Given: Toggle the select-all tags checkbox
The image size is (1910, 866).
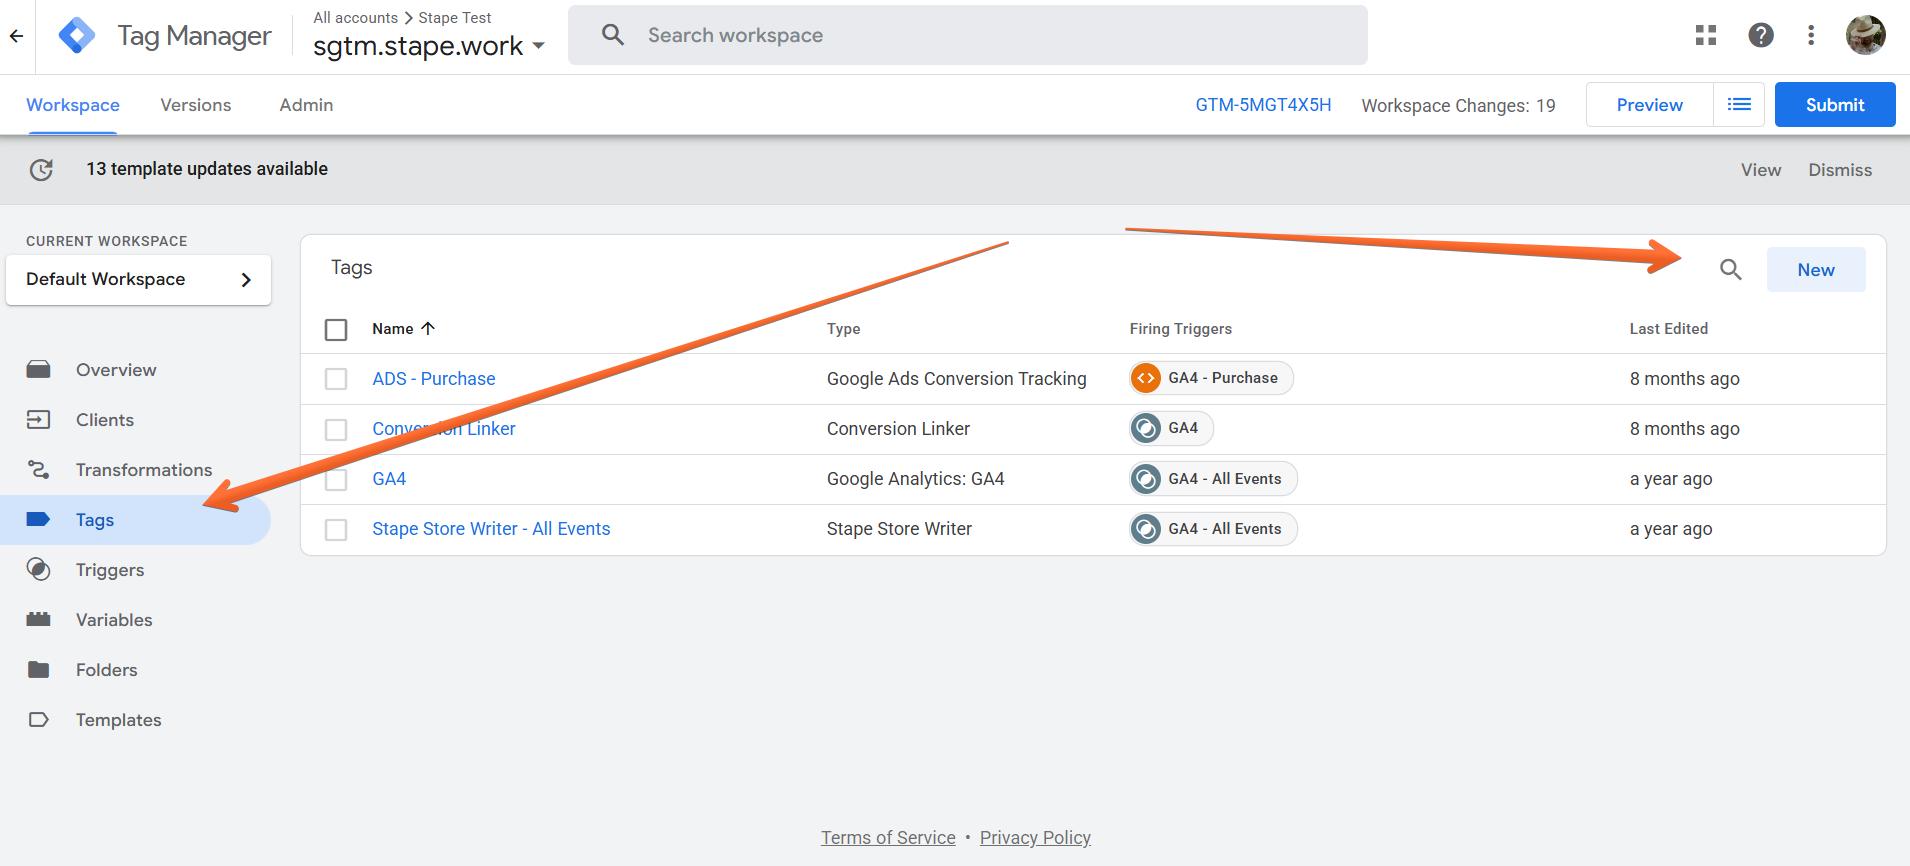Looking at the screenshot, I should [336, 329].
